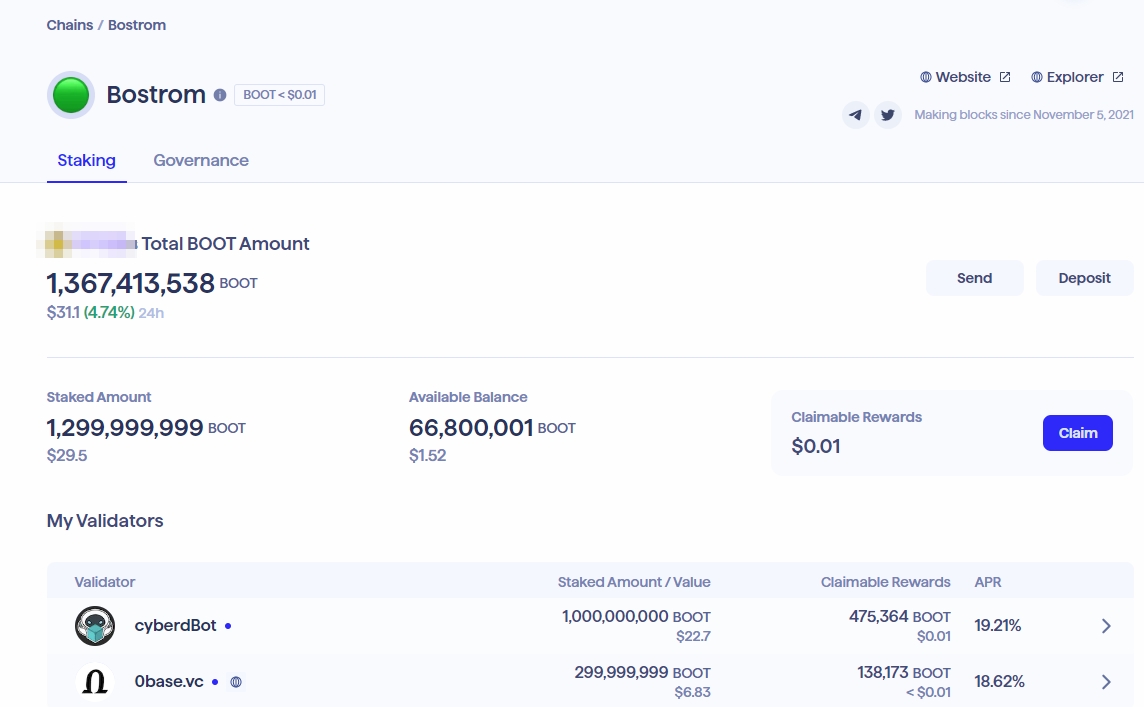This screenshot has height=707, width=1144.
Task: Click the Bostrom green circle logo
Action: (x=71, y=95)
